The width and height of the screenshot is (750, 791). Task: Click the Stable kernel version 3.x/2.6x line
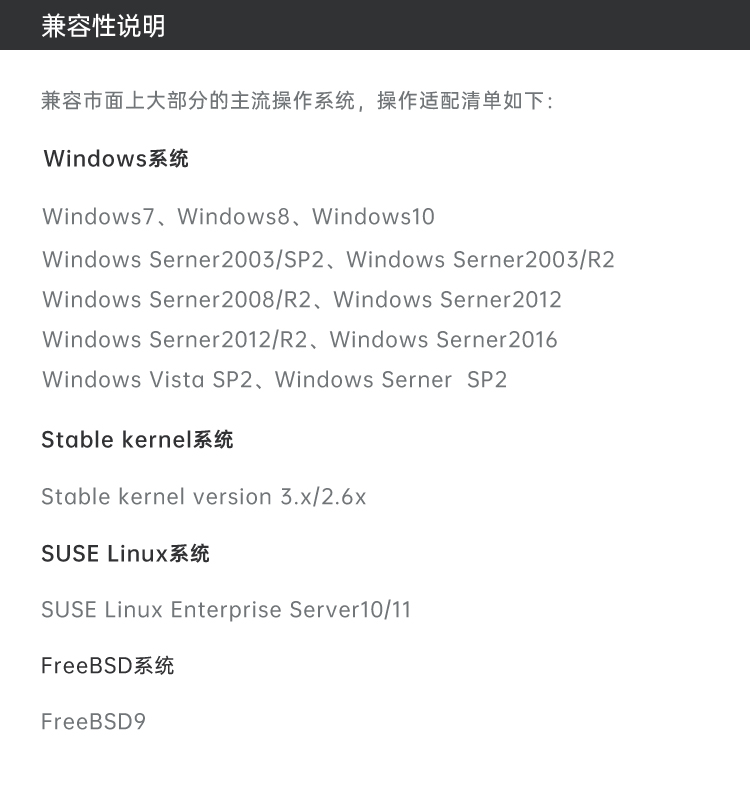pyautogui.click(x=204, y=496)
